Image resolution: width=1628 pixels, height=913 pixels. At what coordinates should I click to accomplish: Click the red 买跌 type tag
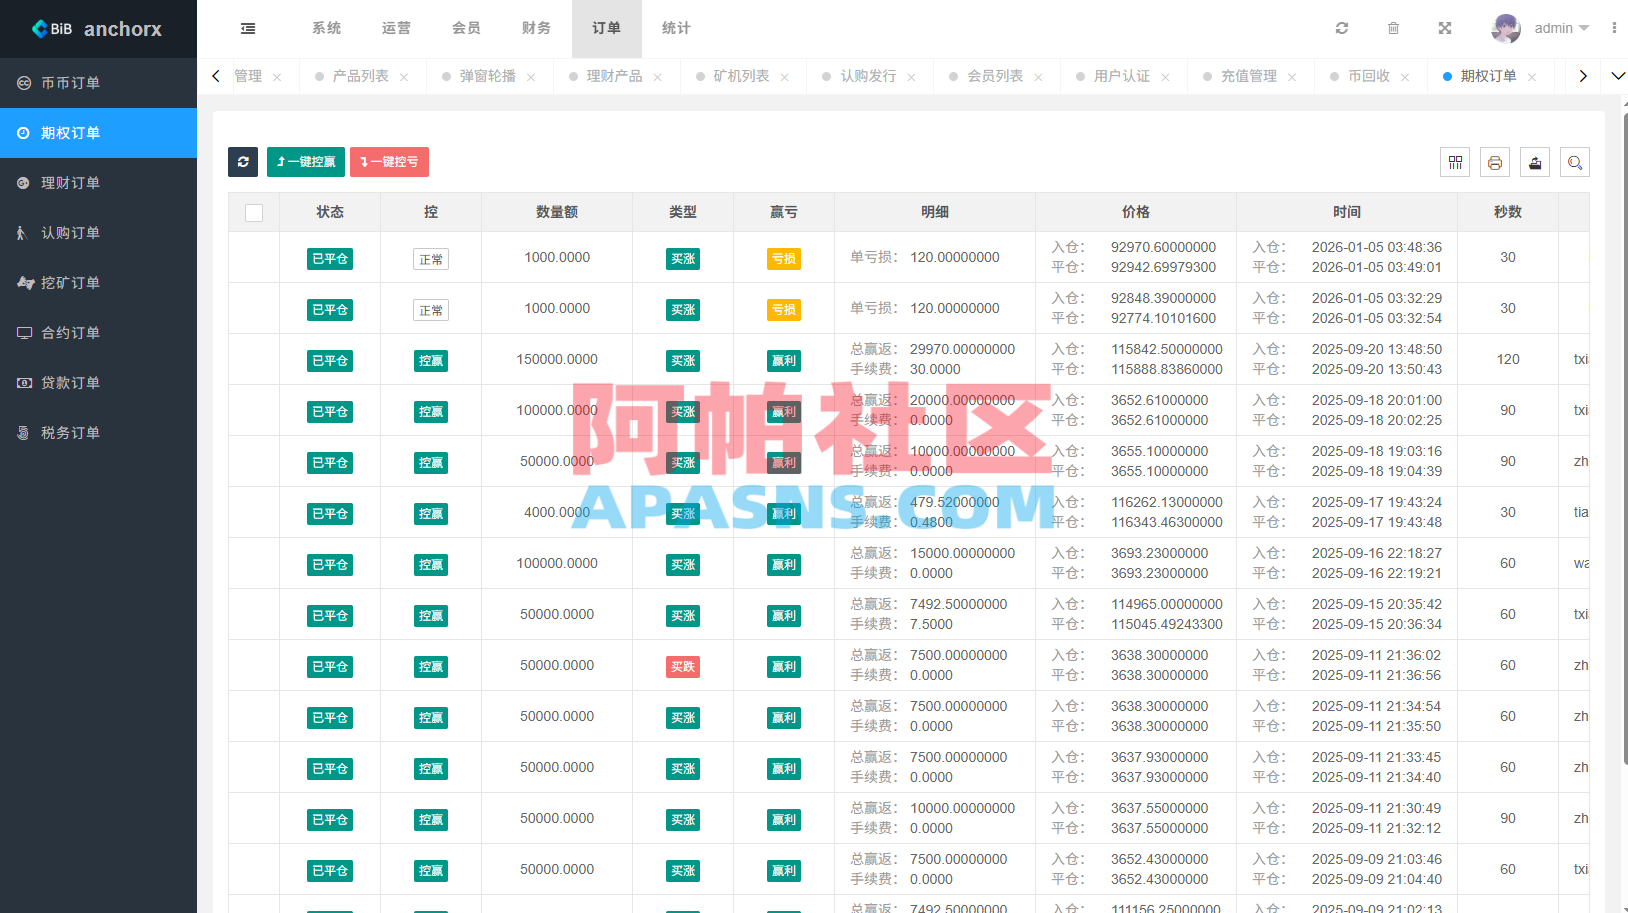point(683,667)
